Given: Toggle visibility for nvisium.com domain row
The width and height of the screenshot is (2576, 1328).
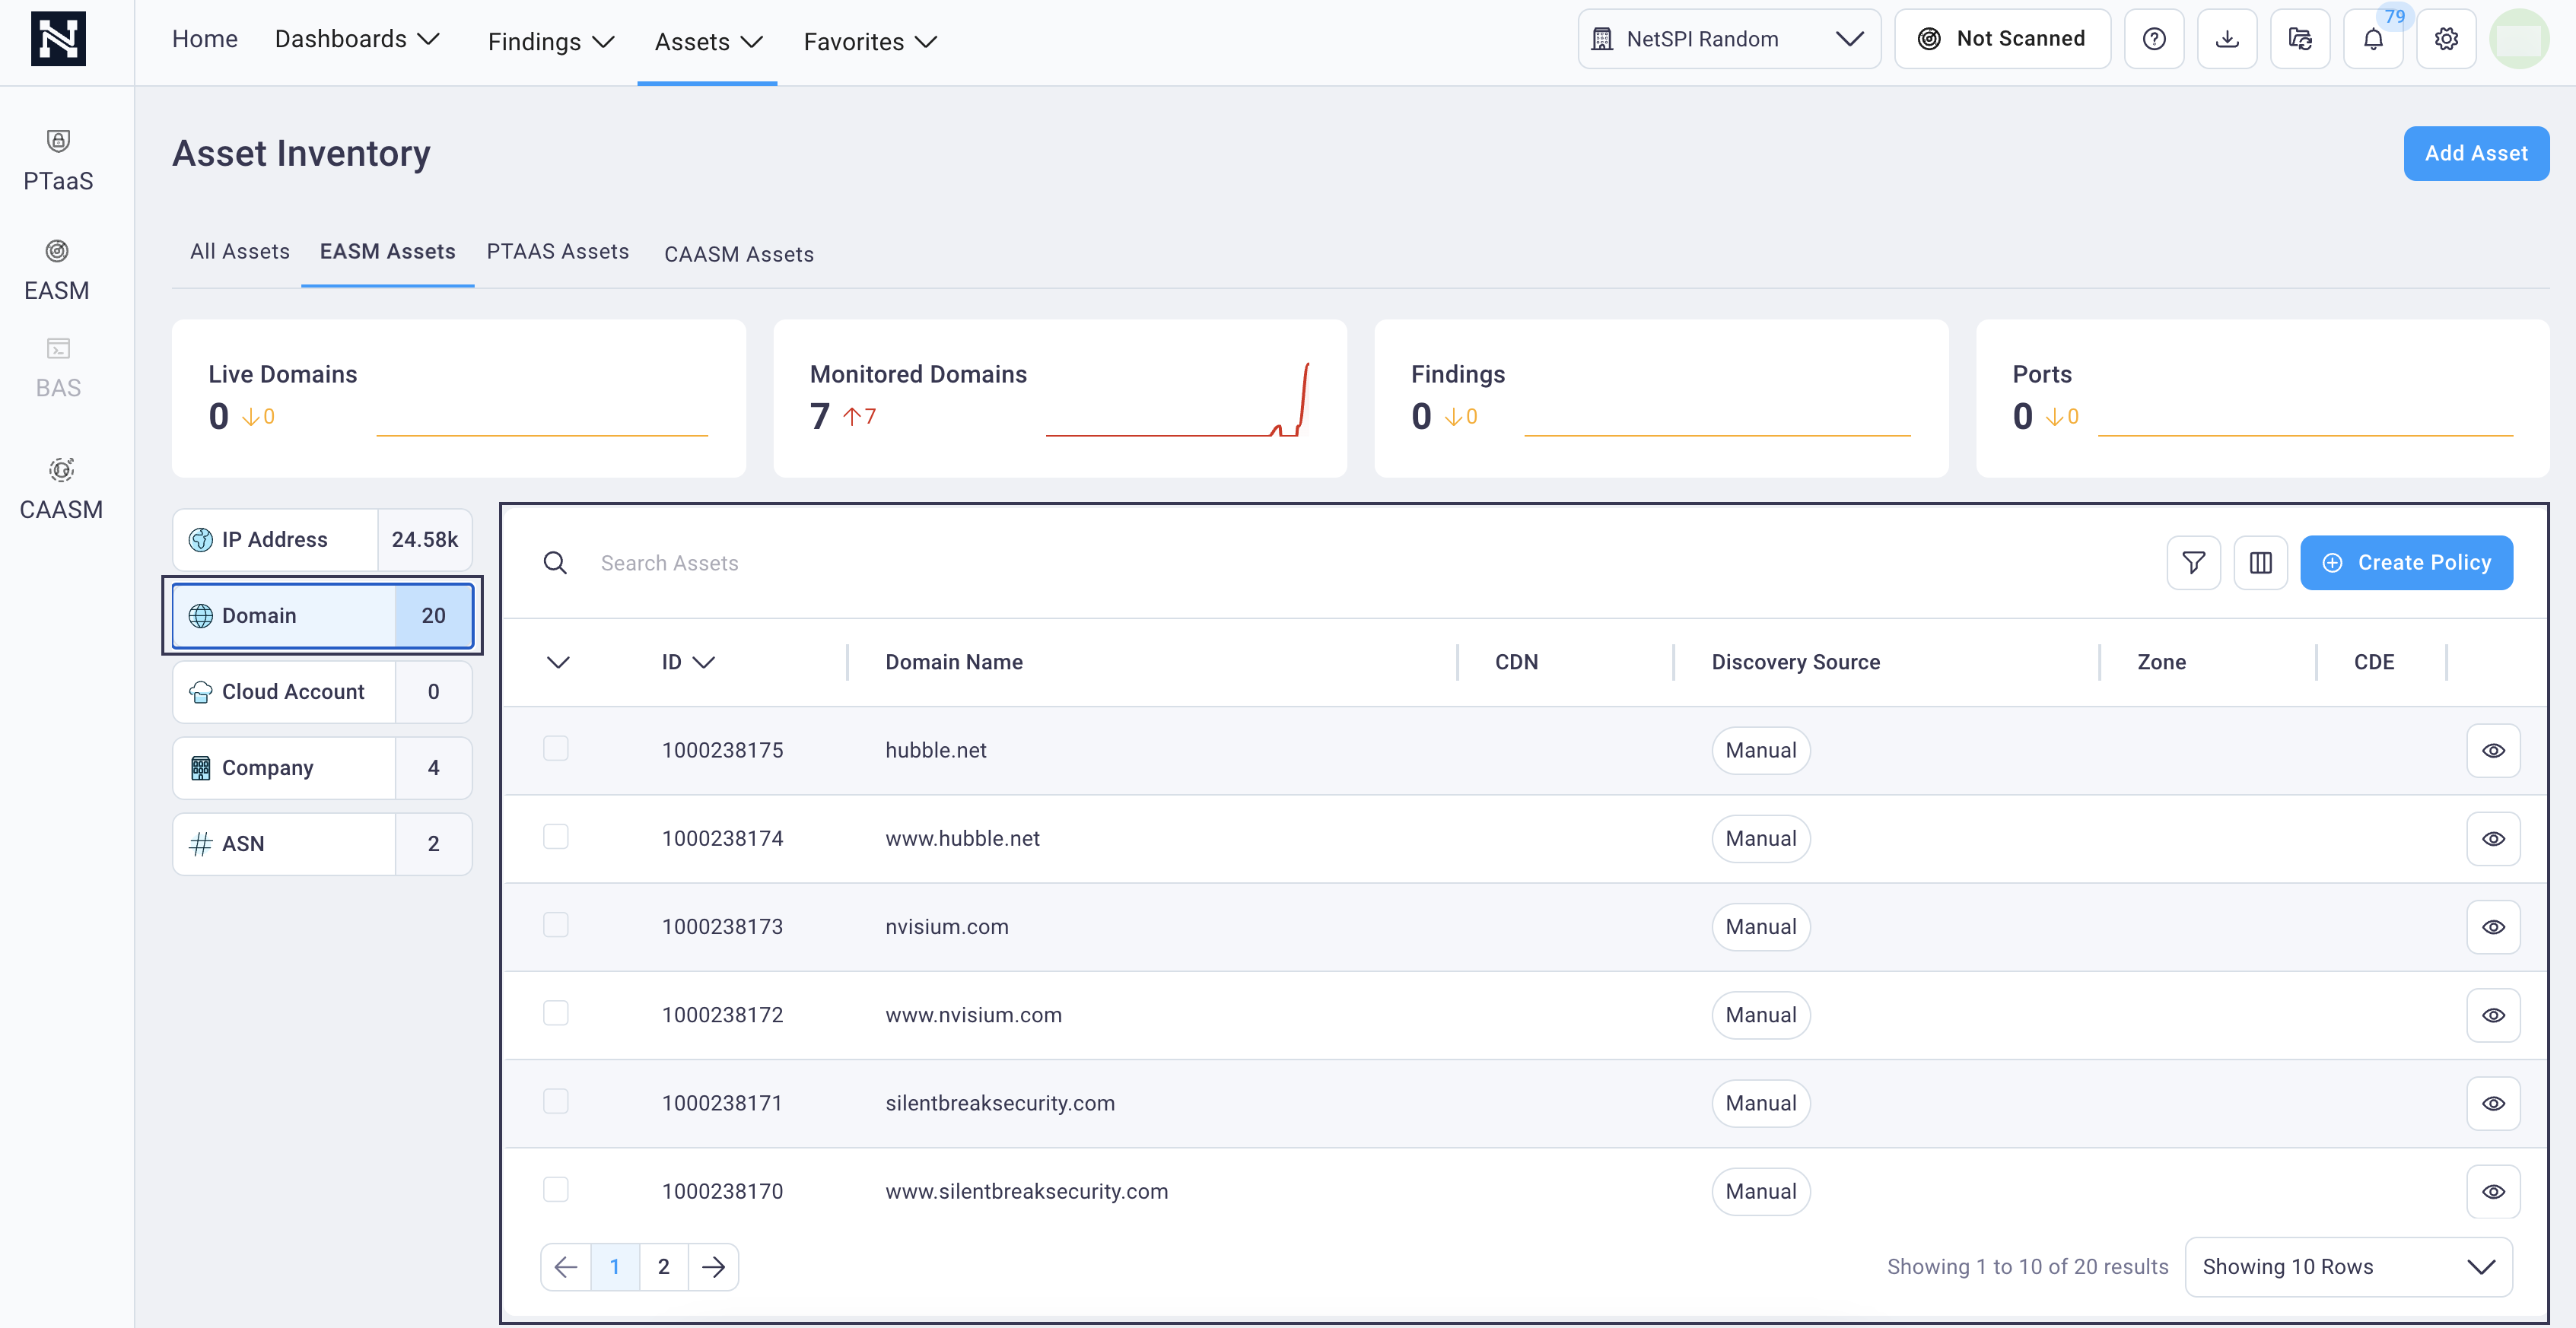Looking at the screenshot, I should click(2493, 926).
